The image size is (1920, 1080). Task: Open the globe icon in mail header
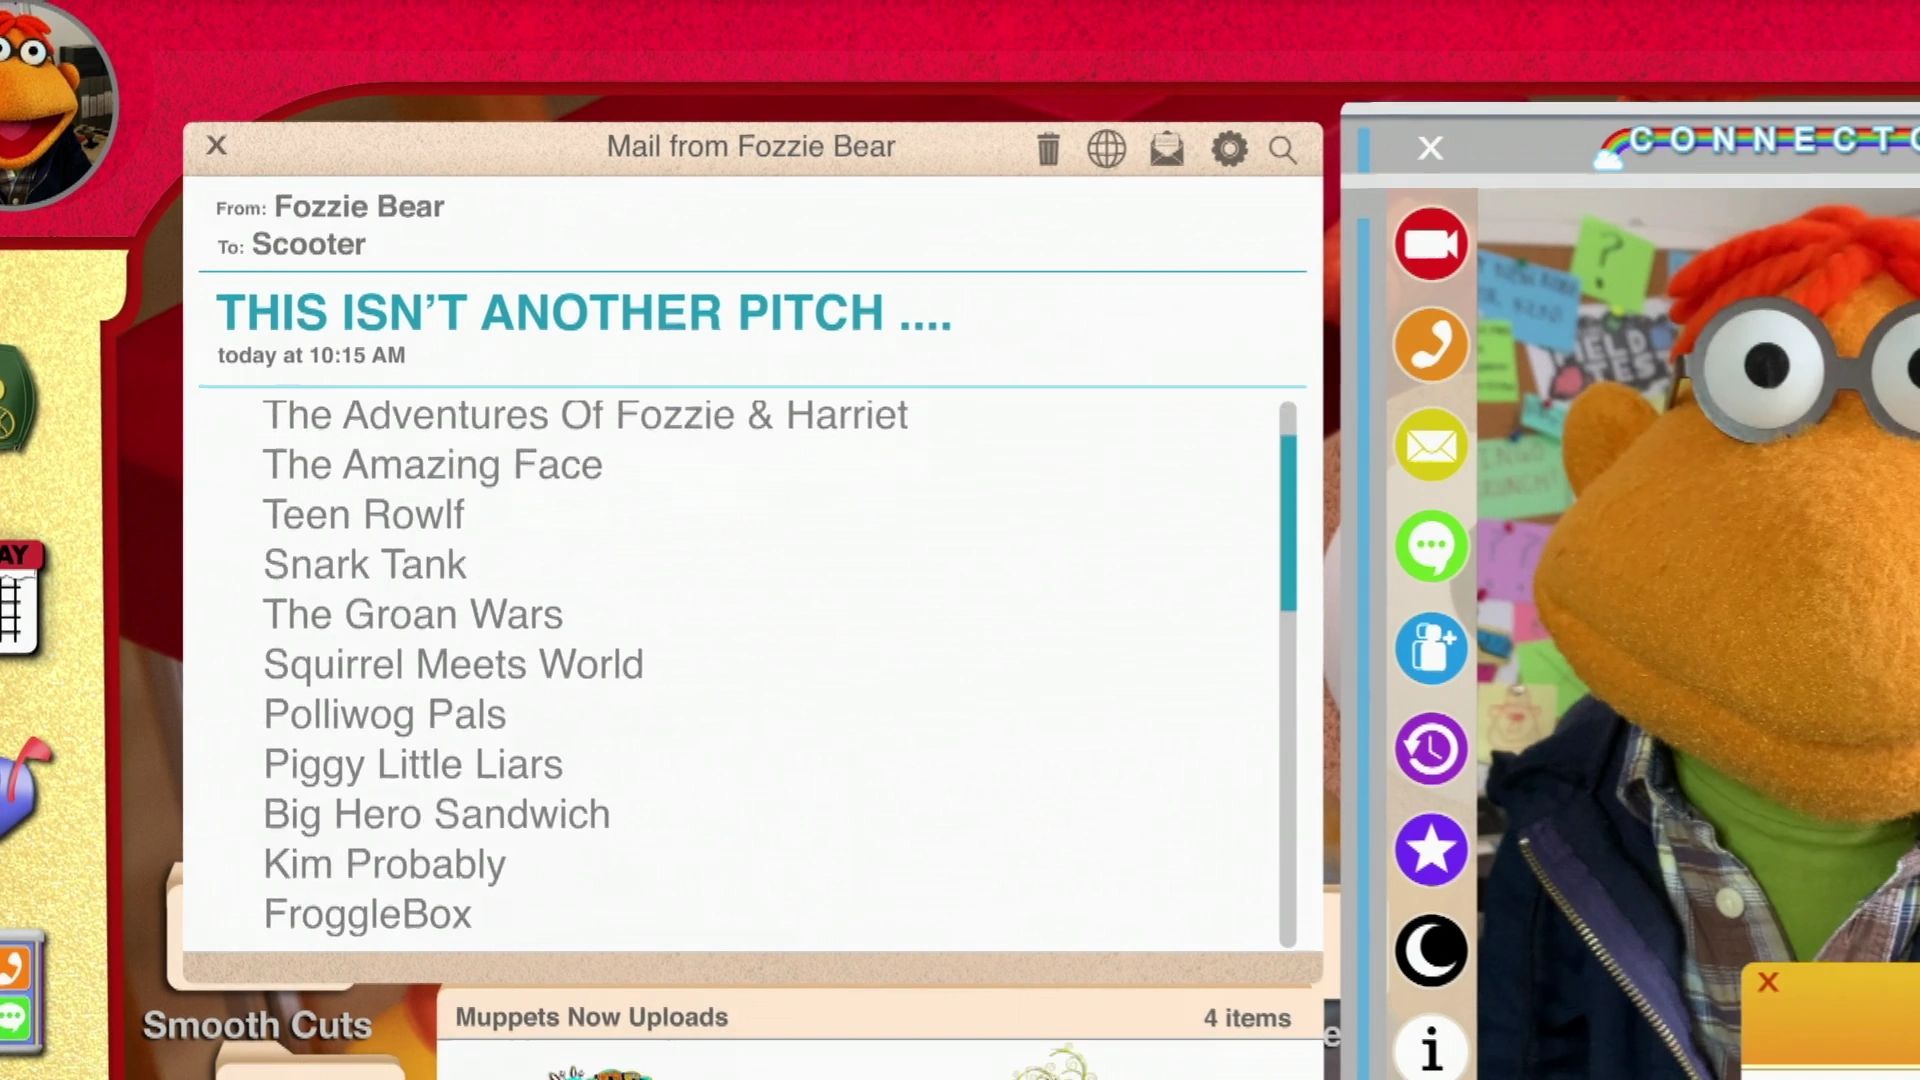pos(1106,149)
